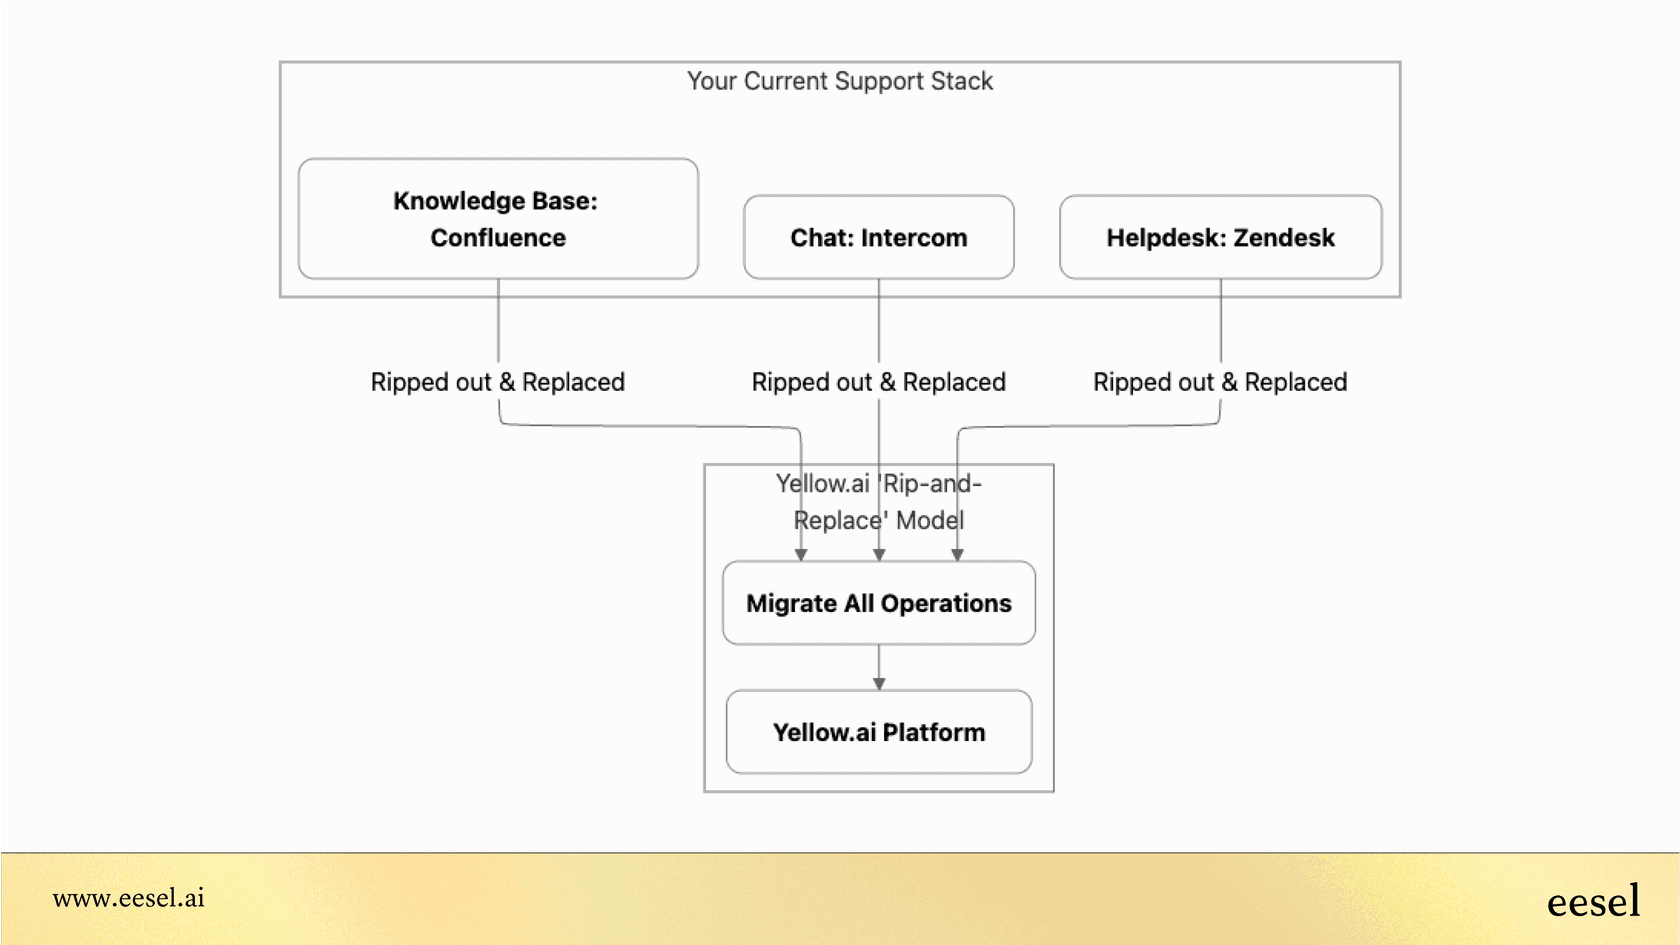Open the www.eesel.ai link

pos(128,898)
